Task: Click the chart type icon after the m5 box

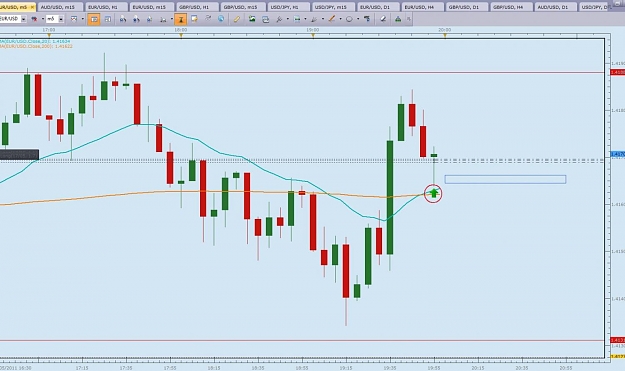Action: tap(74, 19)
